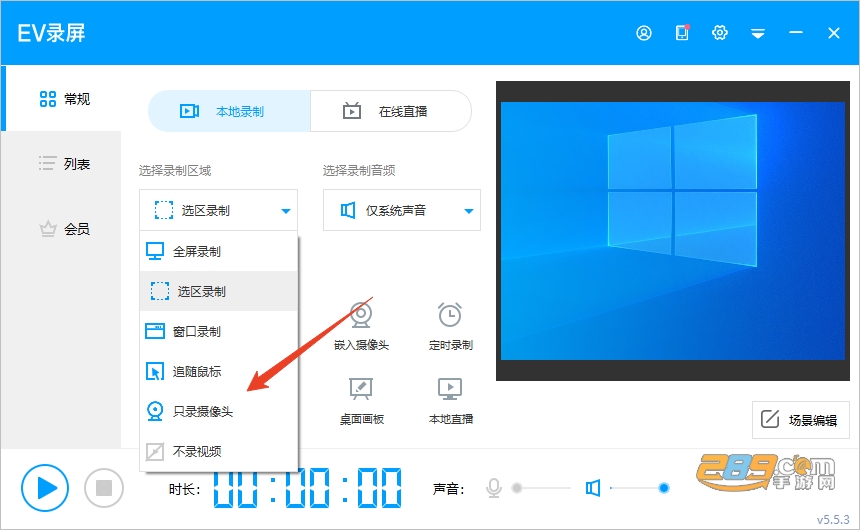Click the 嵌入摄像头 webcam icon
Viewport: 860px width, 530px height.
[x=361, y=315]
